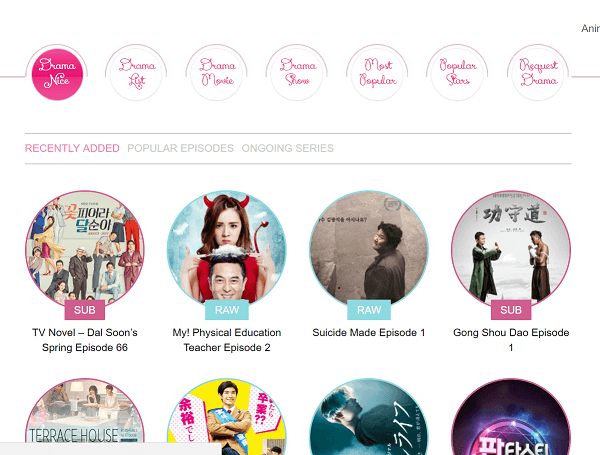This screenshot has width=600, height=455.
Task: Open Gong Shou Dao Episode 1 title link
Action: pos(511,340)
